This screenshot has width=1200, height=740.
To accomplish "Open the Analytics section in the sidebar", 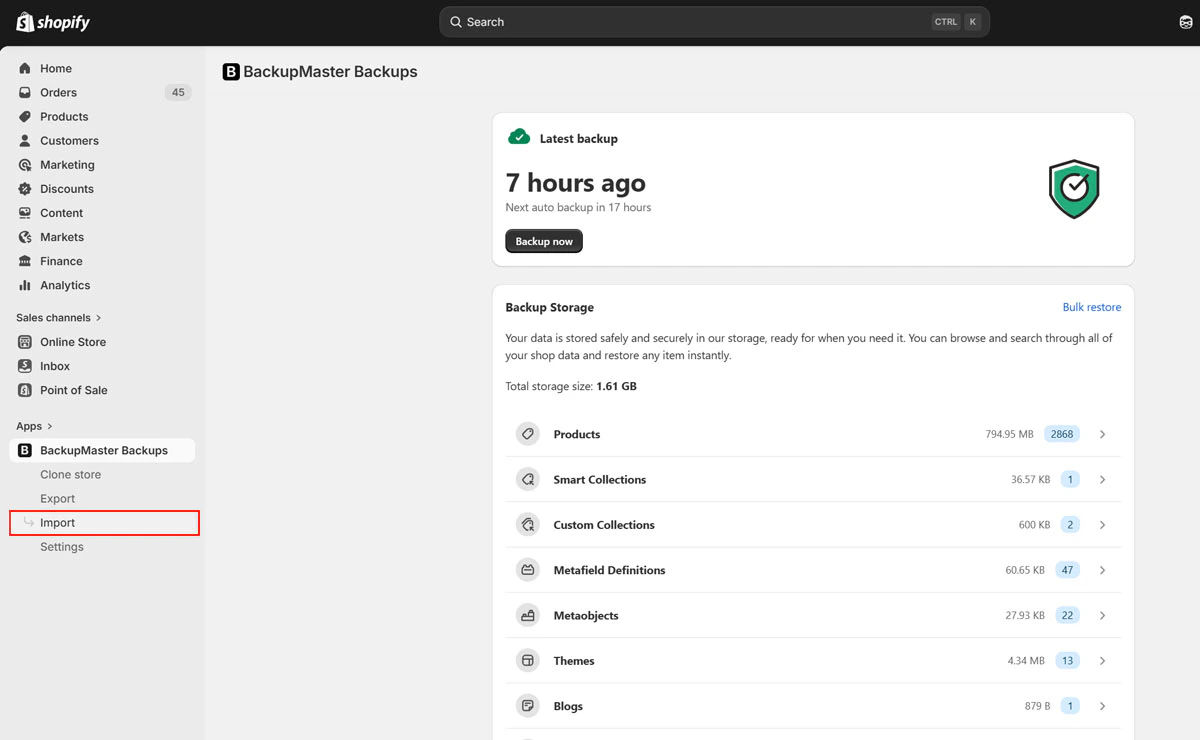I will point(66,285).
